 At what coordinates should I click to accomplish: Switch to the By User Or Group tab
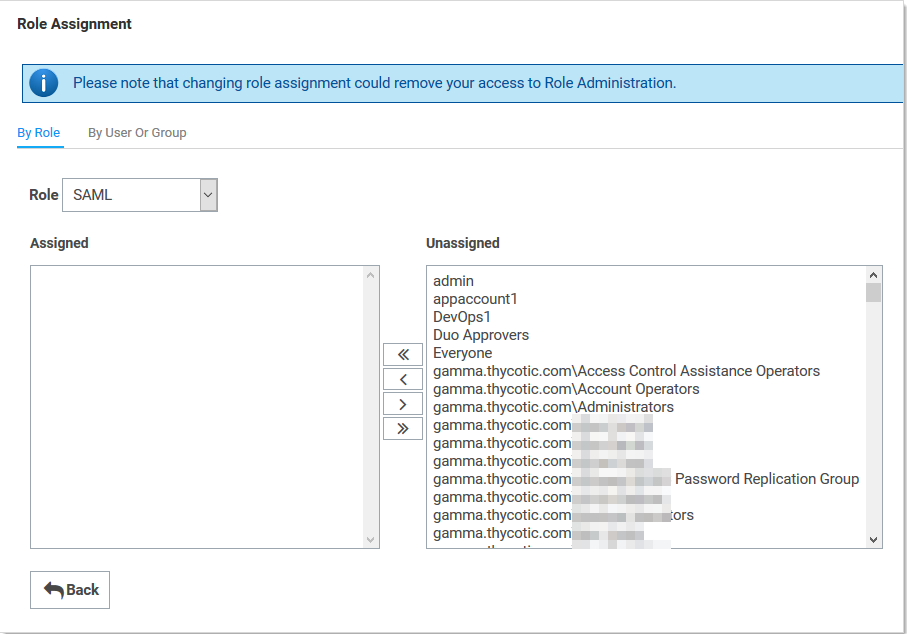pos(137,133)
